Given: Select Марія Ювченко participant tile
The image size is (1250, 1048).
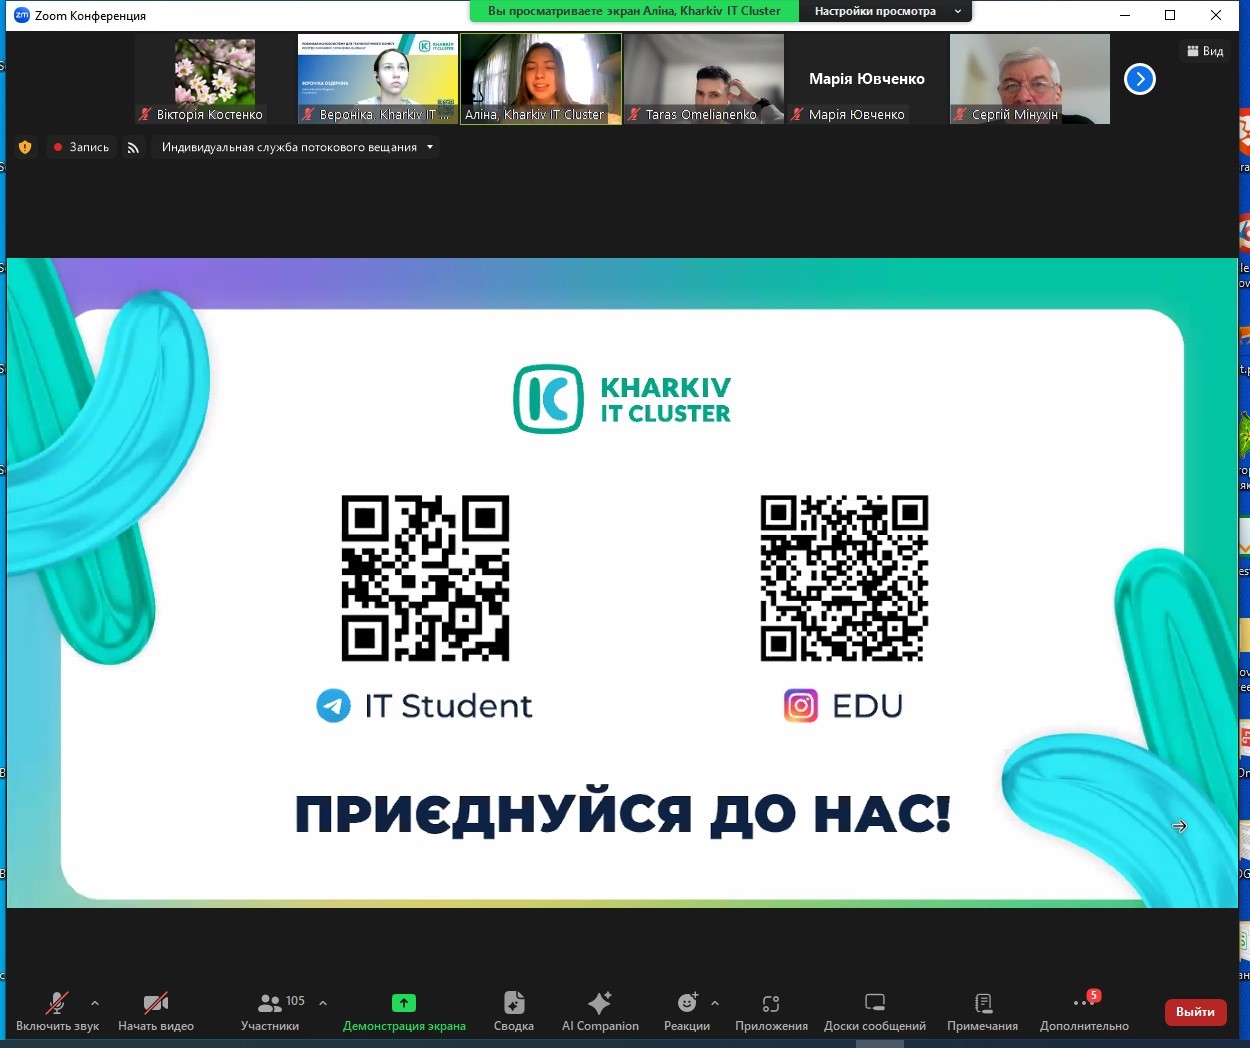Looking at the screenshot, I should (x=867, y=79).
